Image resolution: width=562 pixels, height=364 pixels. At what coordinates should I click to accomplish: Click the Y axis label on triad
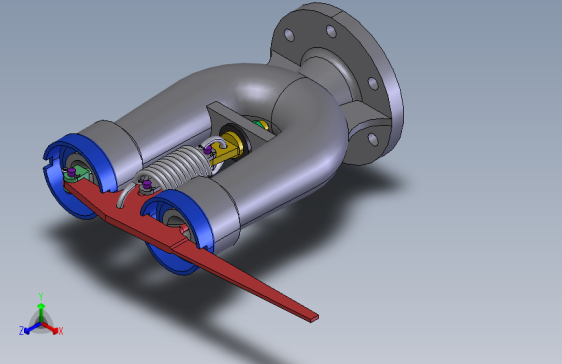[x=41, y=296]
